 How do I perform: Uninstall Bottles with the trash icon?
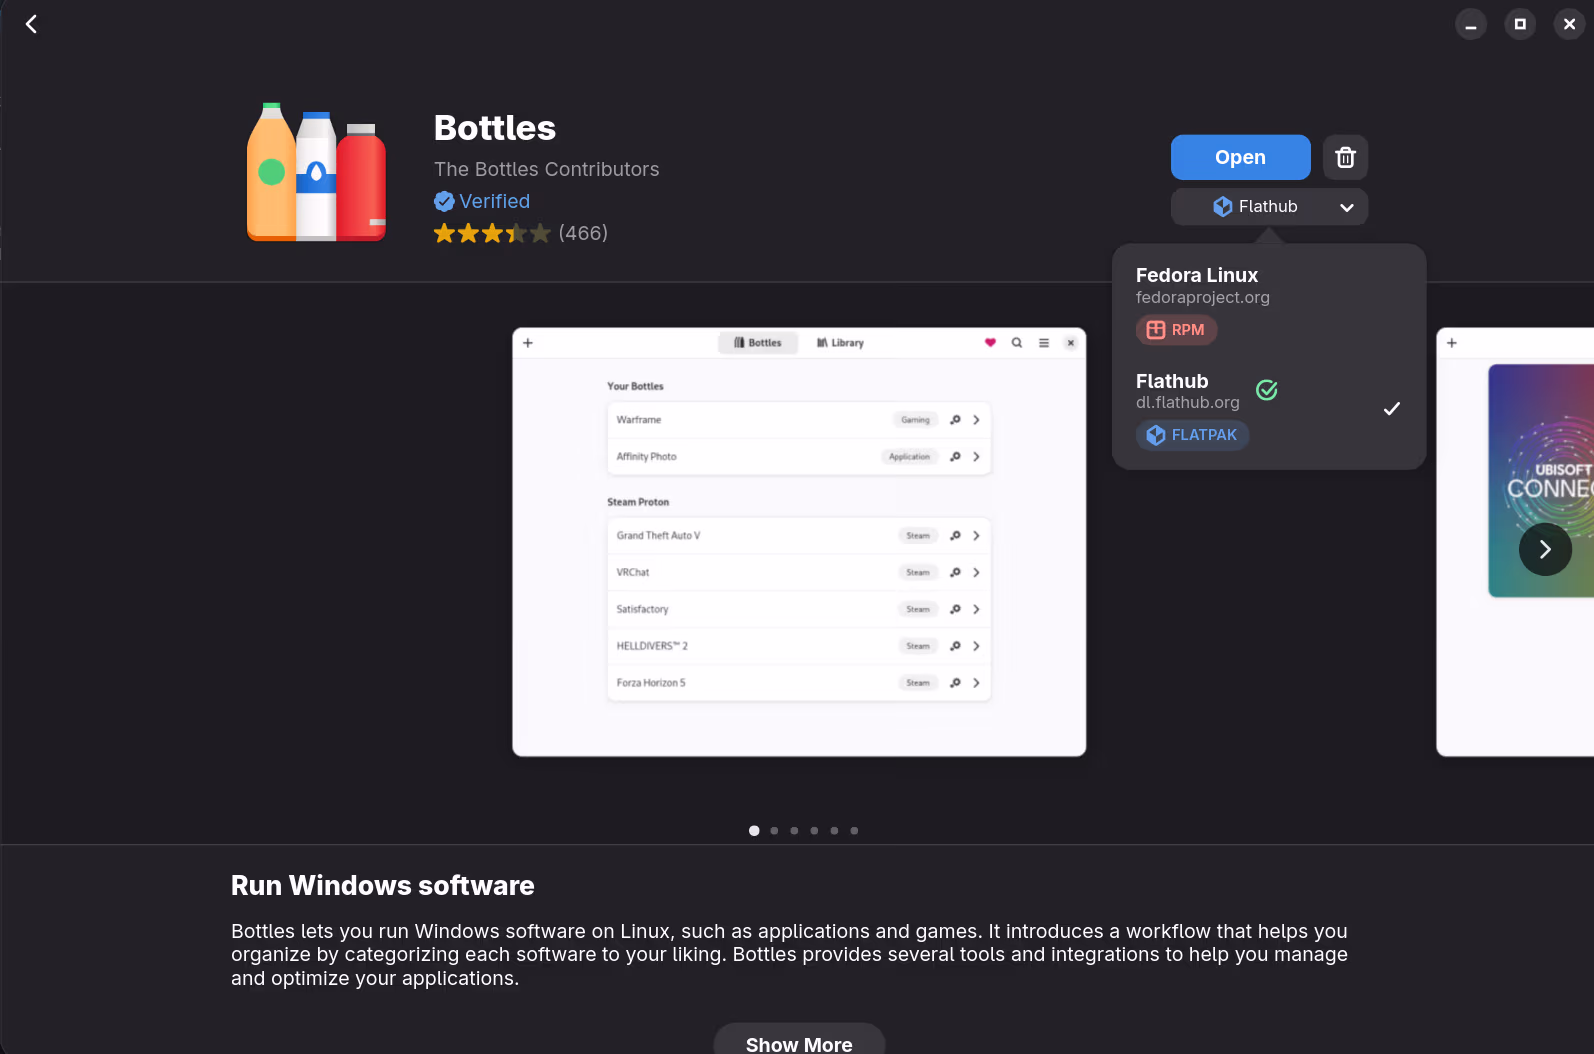(1345, 157)
